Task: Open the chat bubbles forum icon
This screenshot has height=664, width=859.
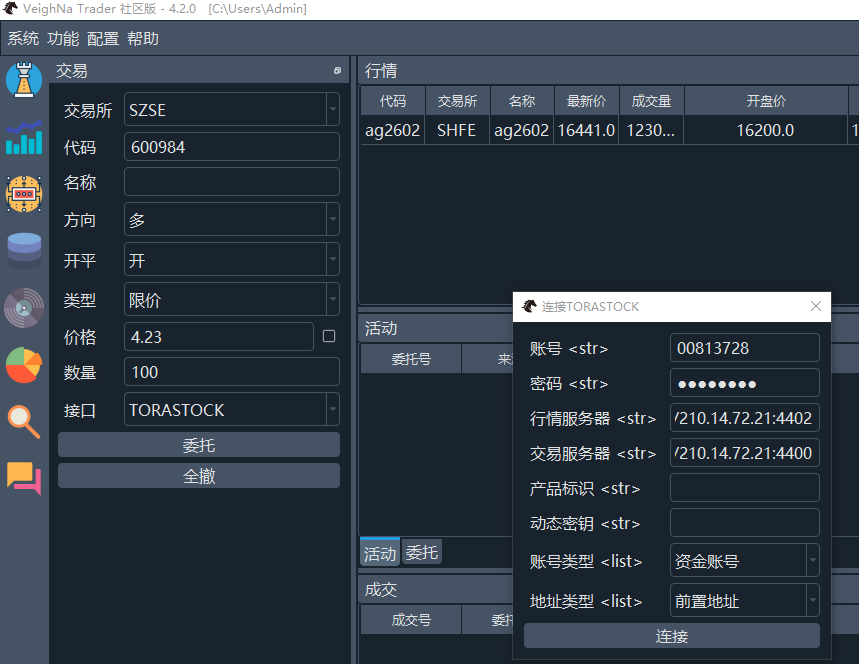Action: coord(24,478)
